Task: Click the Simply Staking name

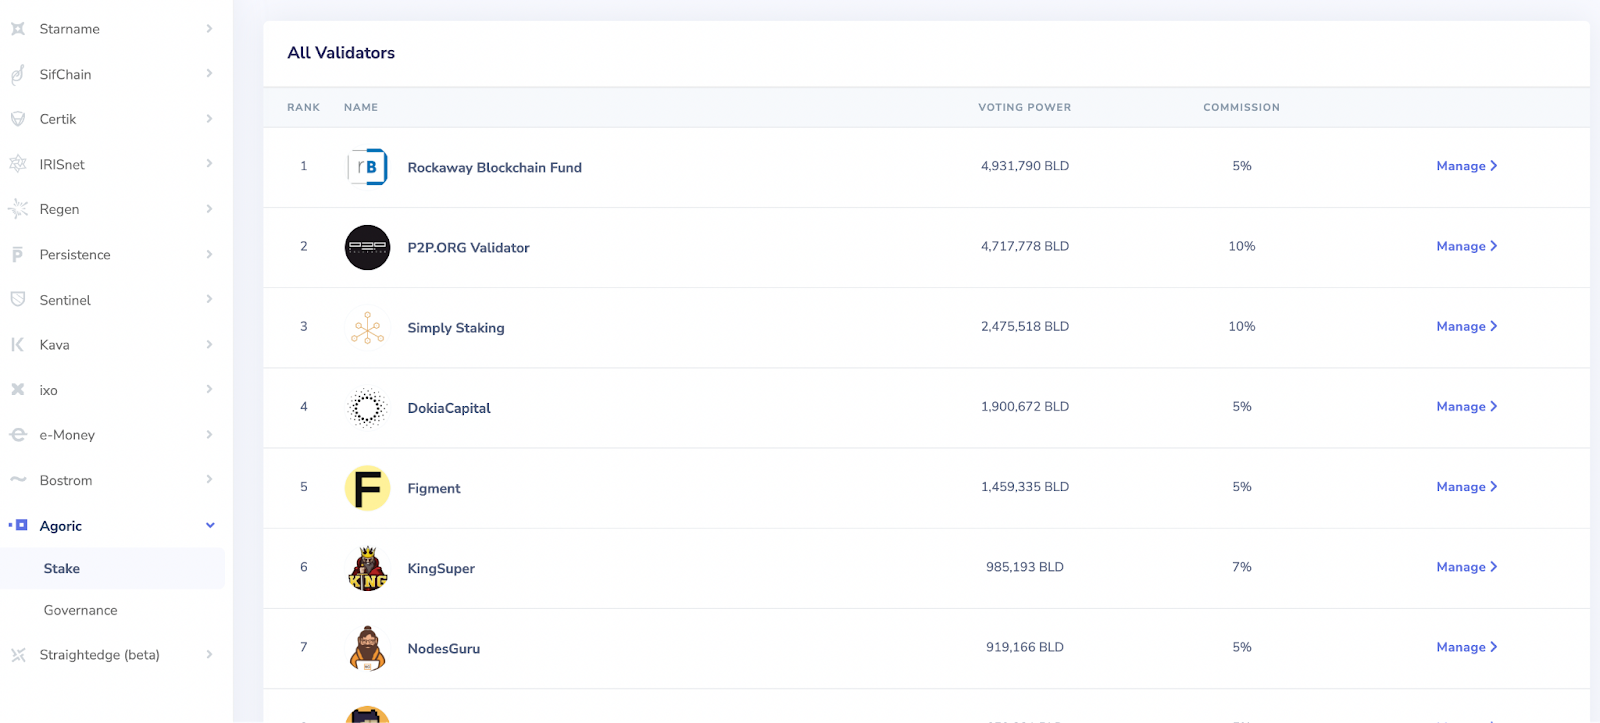Action: click(x=456, y=328)
